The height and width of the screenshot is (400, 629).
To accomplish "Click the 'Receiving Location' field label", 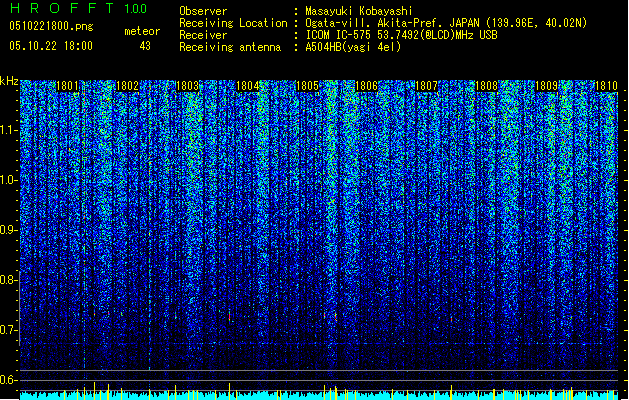I will click(x=233, y=23).
